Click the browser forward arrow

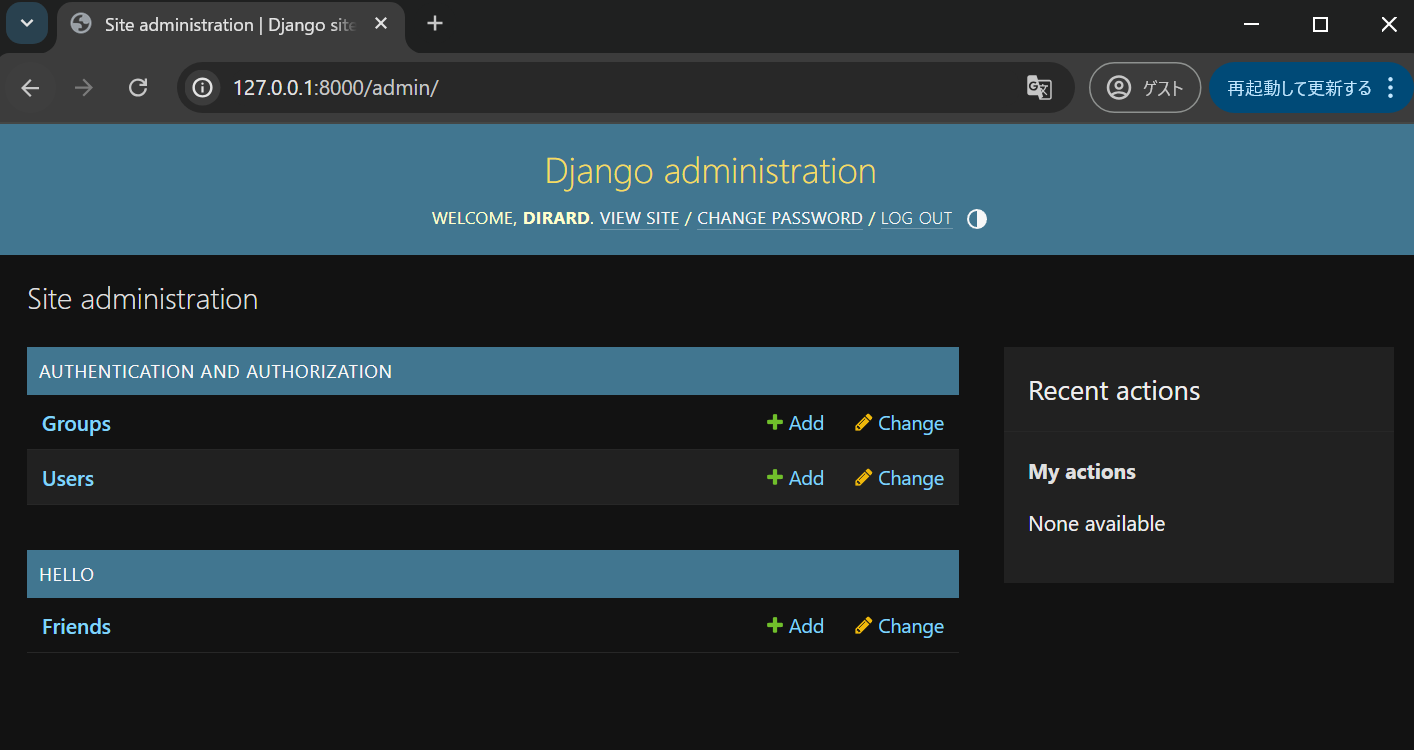tap(84, 88)
